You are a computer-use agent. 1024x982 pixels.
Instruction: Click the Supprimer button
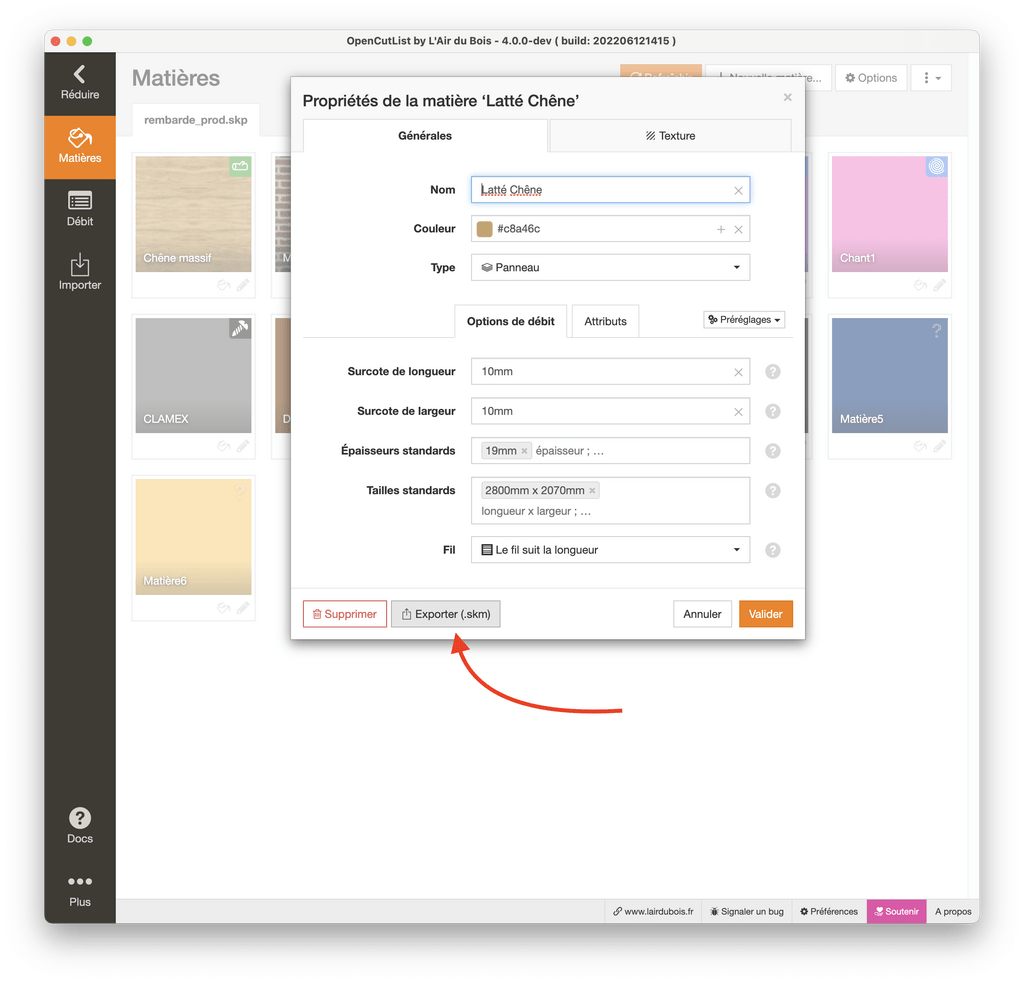click(345, 614)
